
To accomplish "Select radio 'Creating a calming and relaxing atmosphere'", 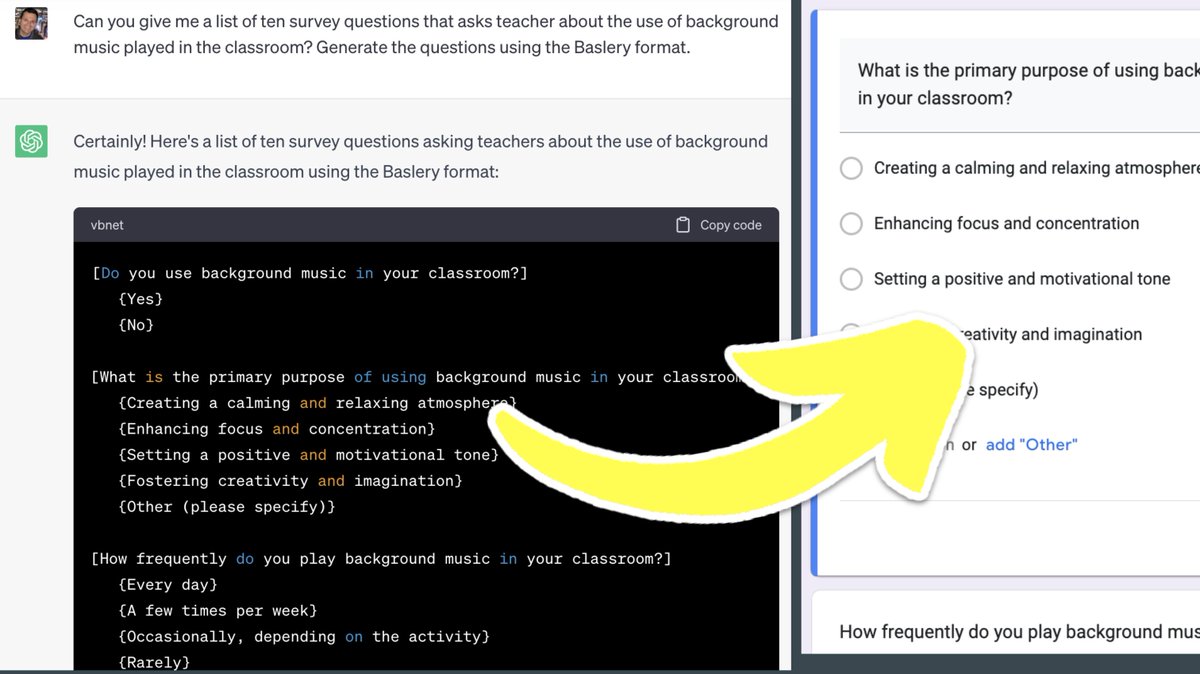I will (x=851, y=168).
